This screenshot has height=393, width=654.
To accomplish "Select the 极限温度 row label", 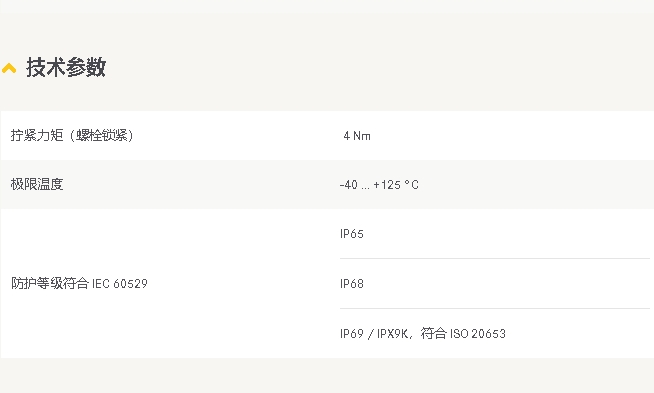I will (37, 184).
